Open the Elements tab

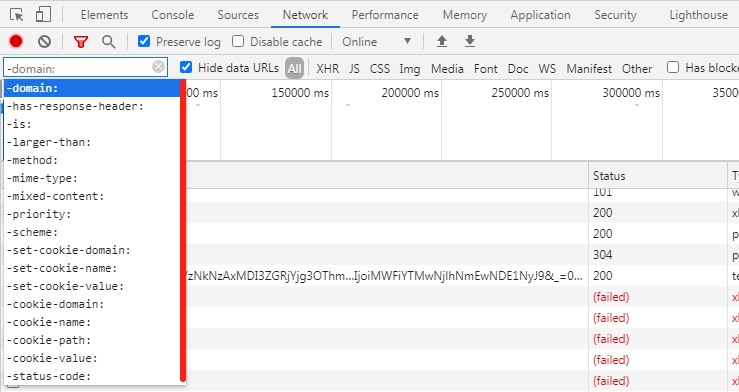pos(104,15)
